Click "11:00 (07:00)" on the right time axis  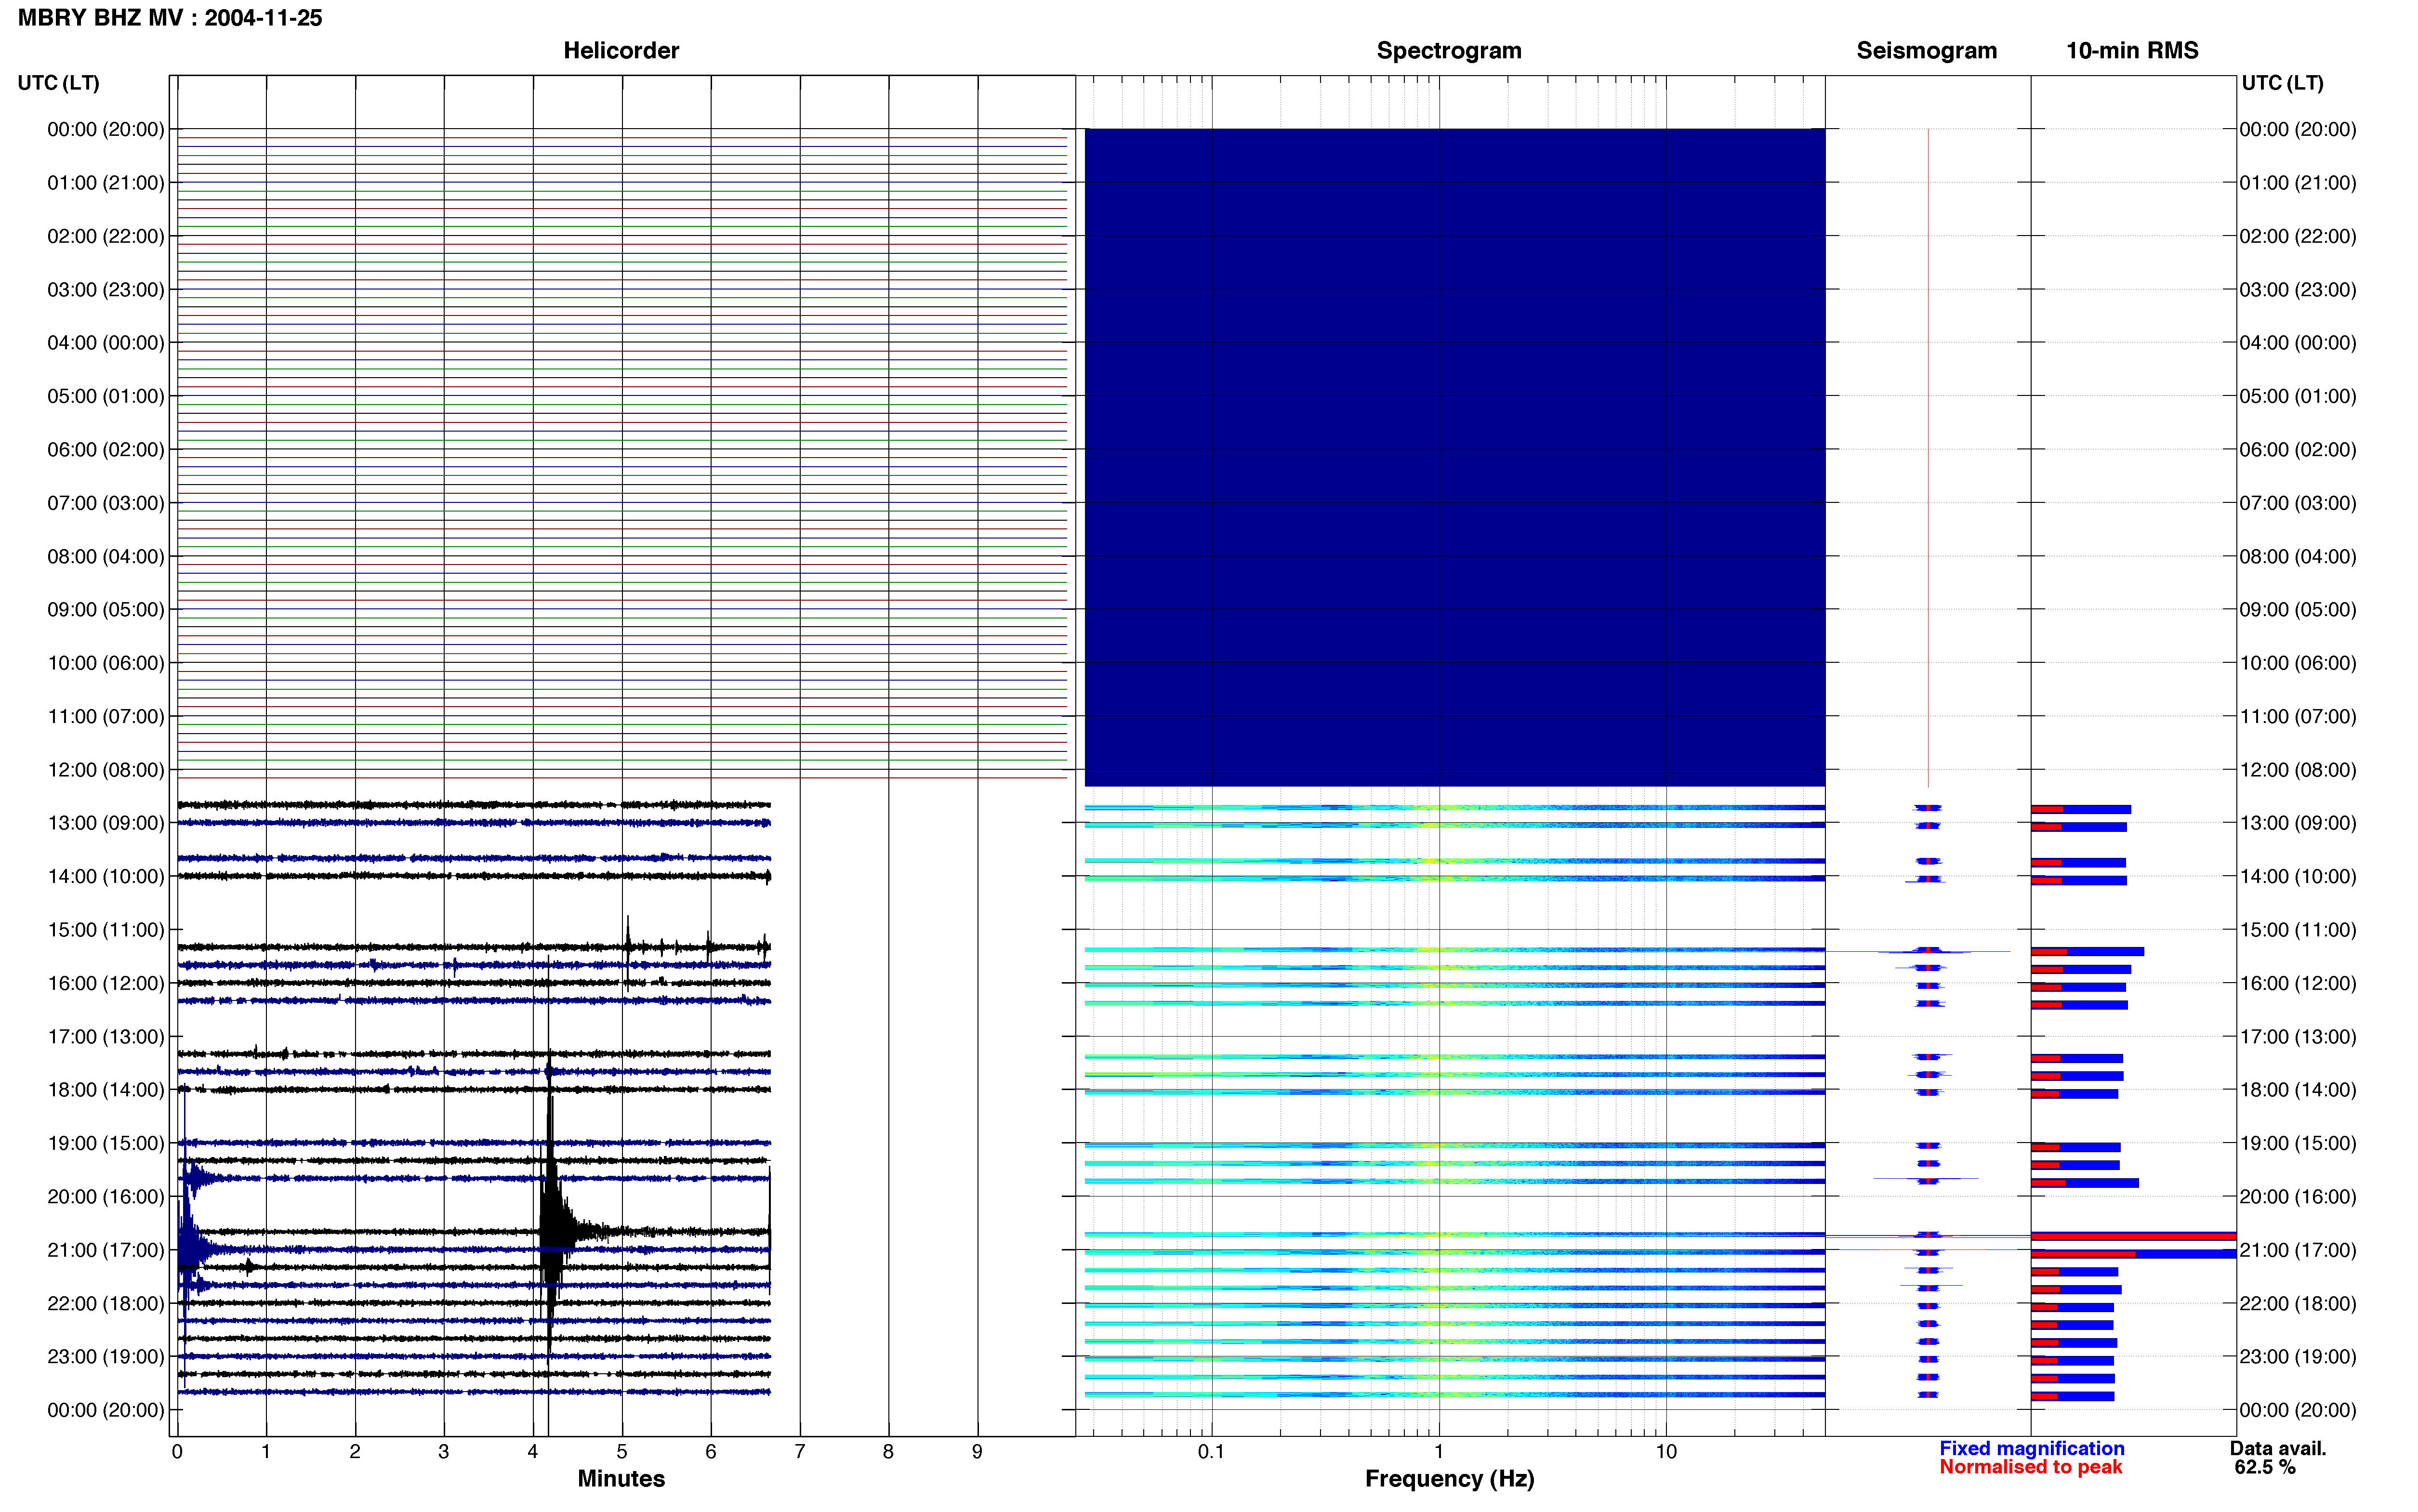2298,716
